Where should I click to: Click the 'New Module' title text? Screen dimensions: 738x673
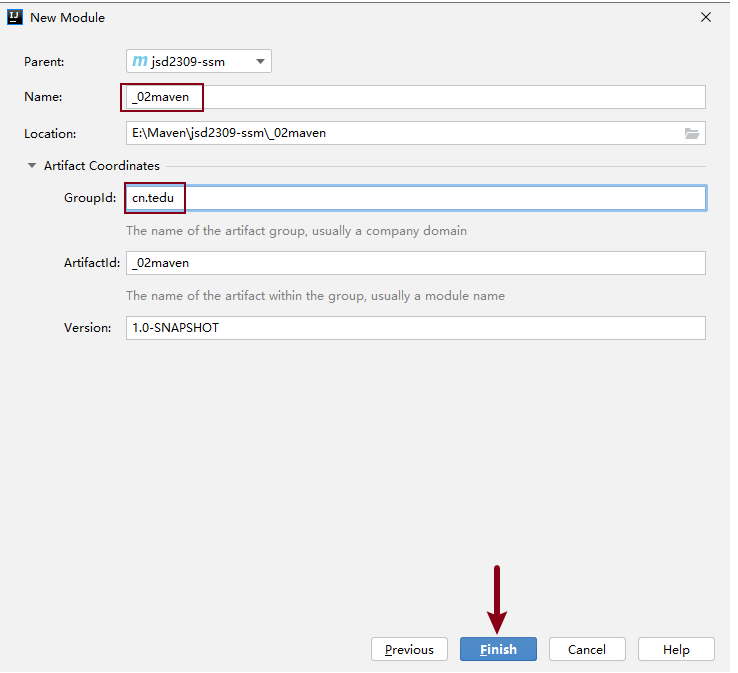pyautogui.click(x=67, y=17)
